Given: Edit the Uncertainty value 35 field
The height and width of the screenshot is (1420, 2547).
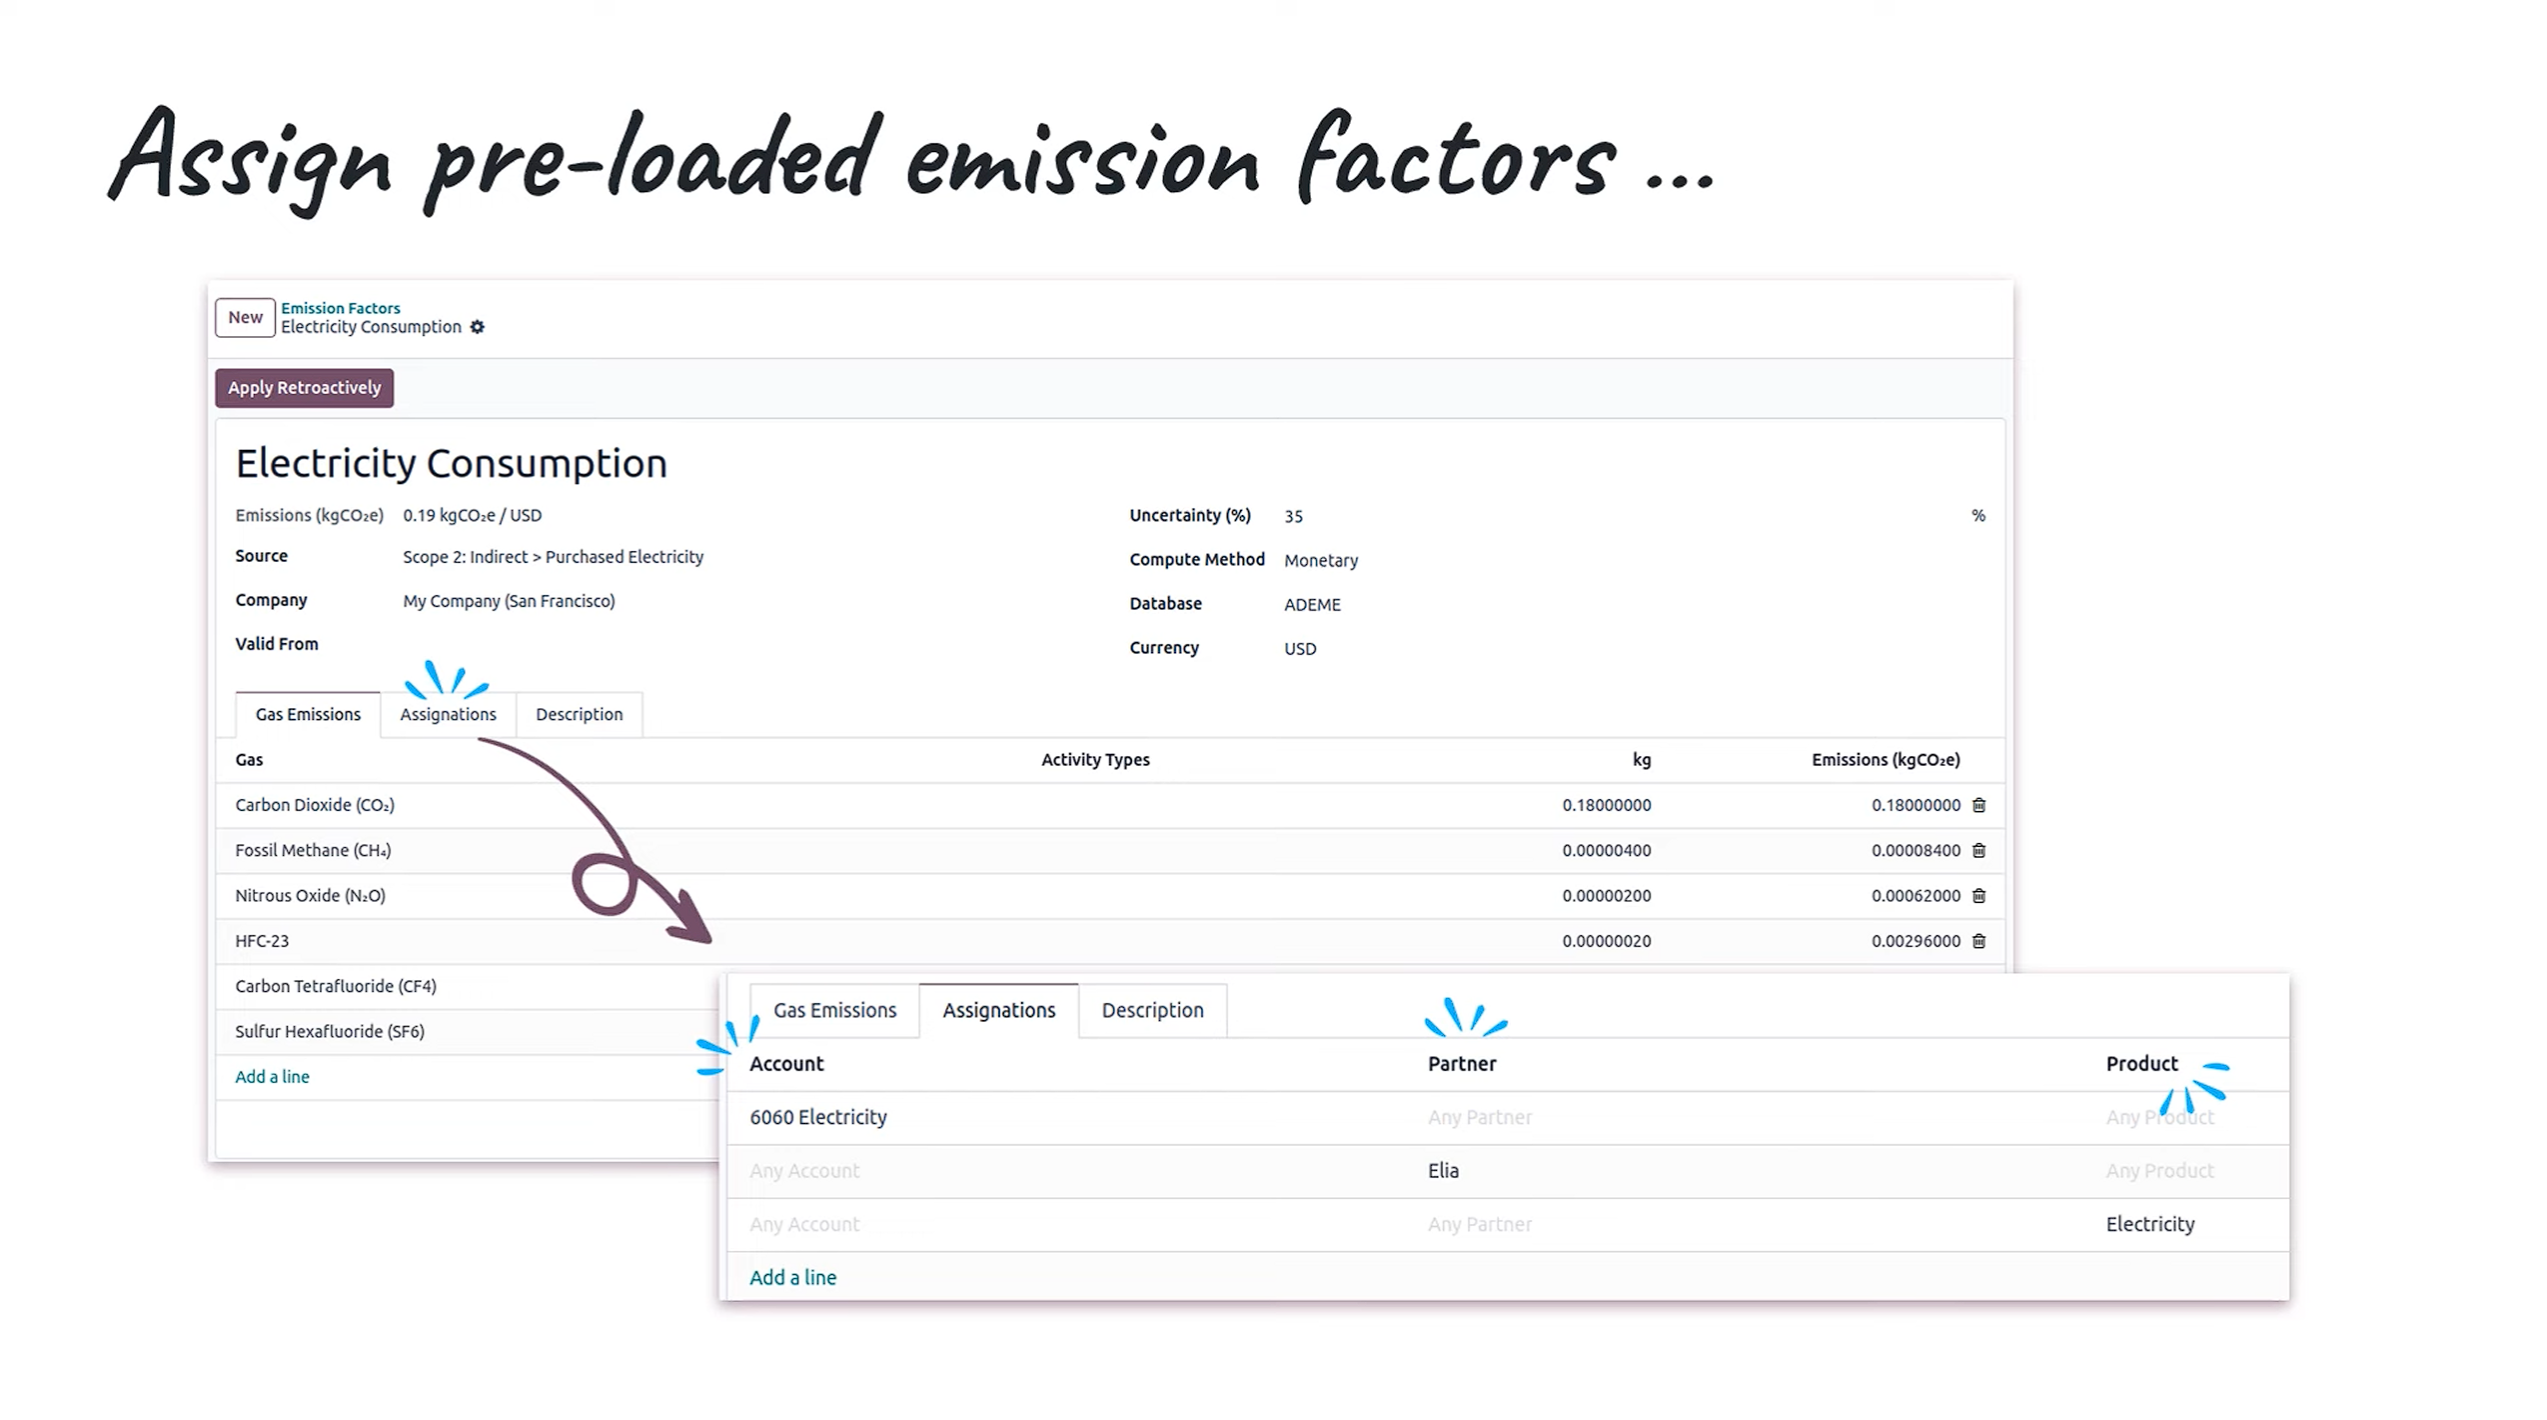Looking at the screenshot, I should coord(1294,516).
